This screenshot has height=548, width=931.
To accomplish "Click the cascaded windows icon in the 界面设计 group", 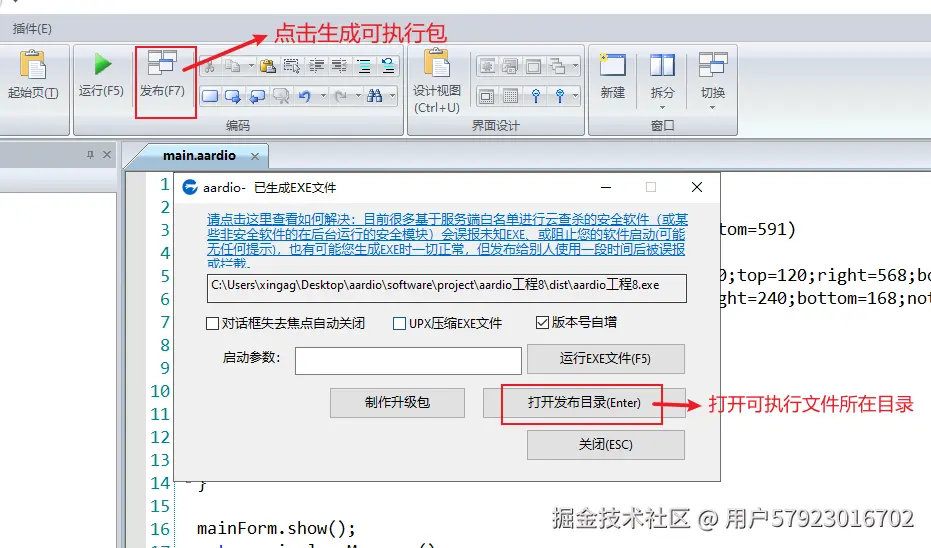I will (557, 66).
